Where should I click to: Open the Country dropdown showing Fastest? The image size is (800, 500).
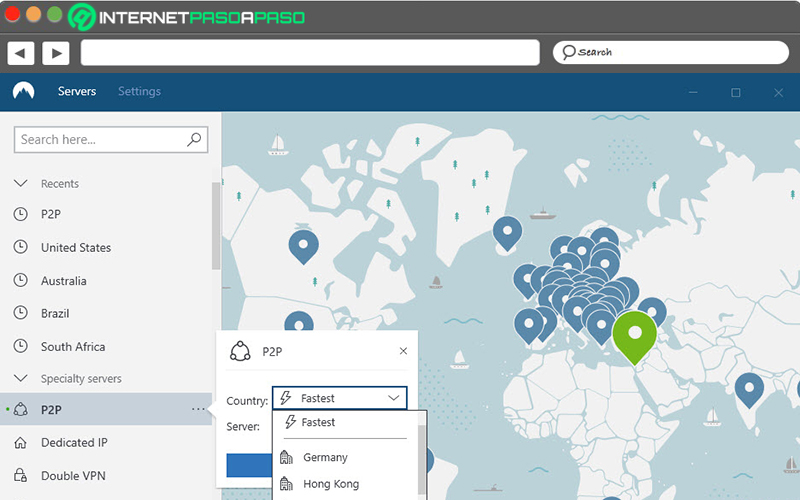(340, 398)
